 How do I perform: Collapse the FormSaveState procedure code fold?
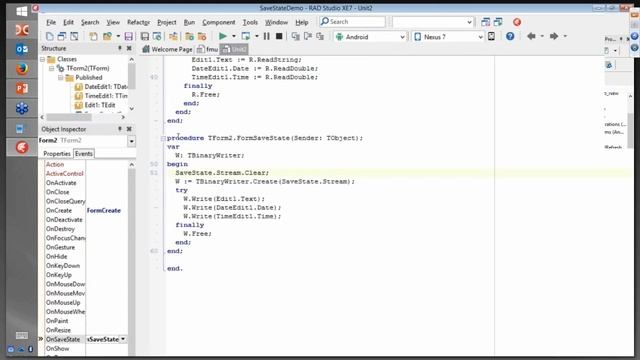coord(163,138)
